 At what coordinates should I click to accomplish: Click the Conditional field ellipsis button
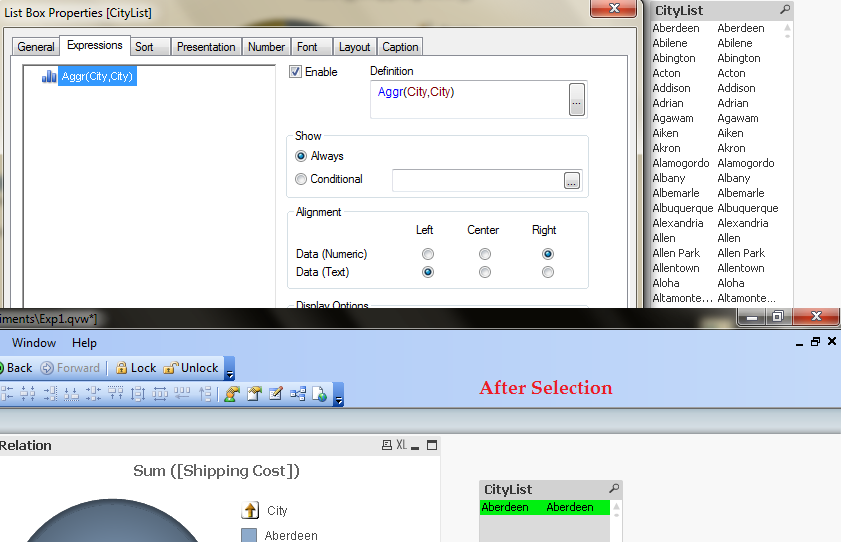[572, 181]
